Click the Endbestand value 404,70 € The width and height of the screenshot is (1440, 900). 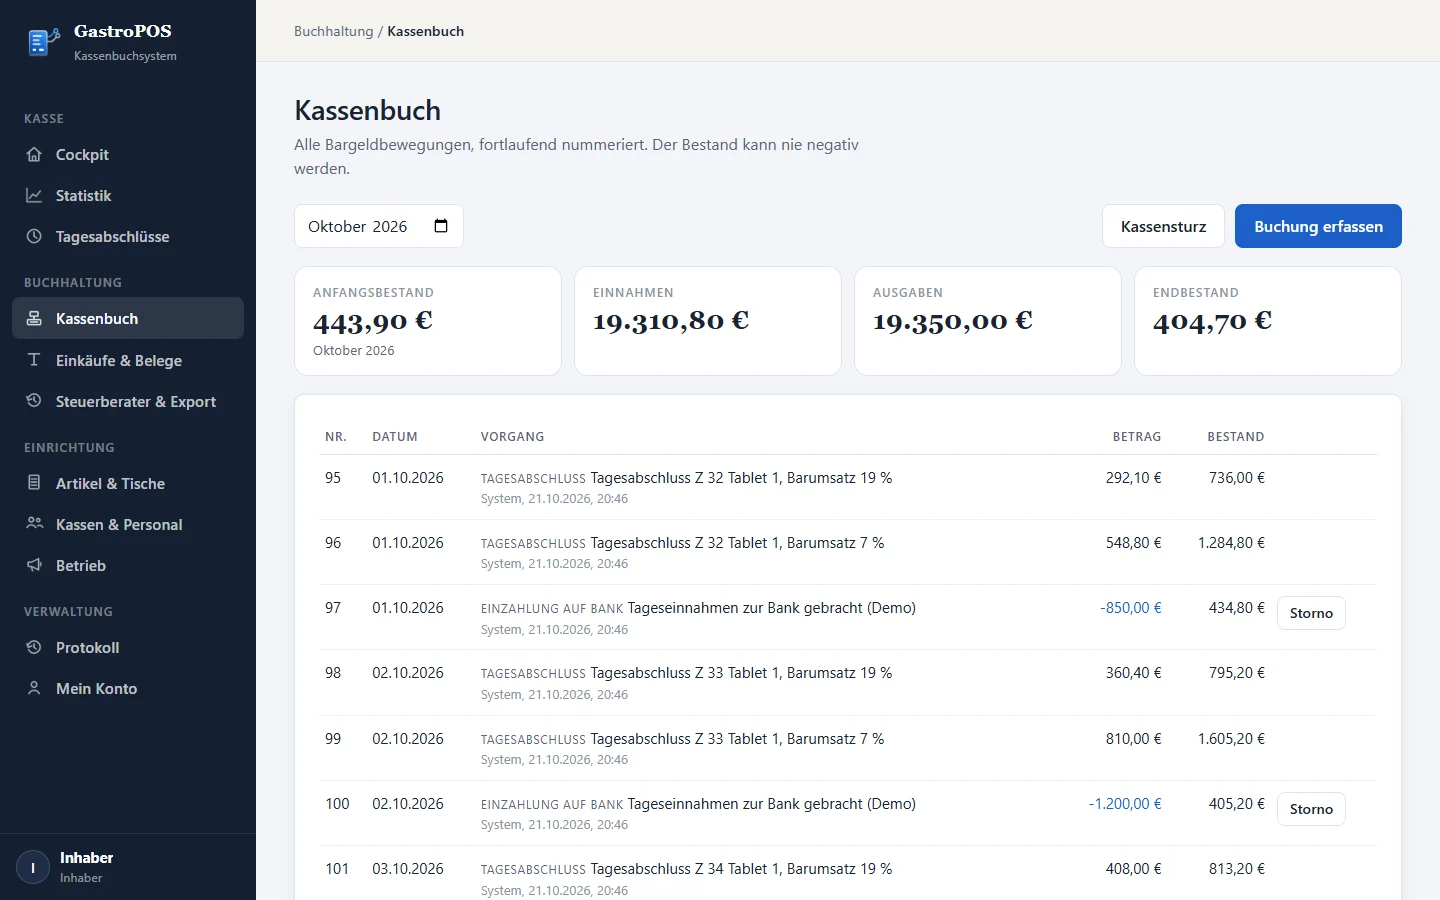(x=1212, y=321)
